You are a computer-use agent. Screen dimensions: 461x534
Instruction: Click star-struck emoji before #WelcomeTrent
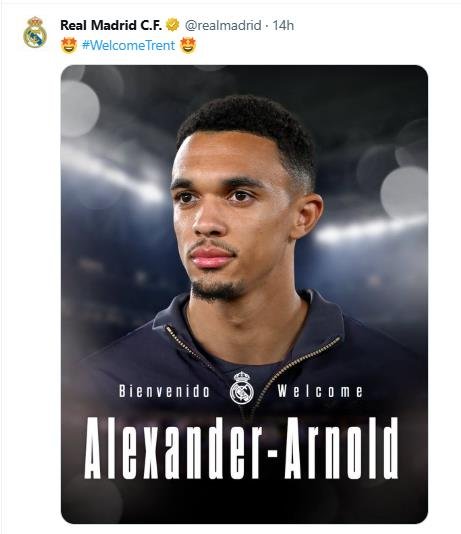click(69, 45)
